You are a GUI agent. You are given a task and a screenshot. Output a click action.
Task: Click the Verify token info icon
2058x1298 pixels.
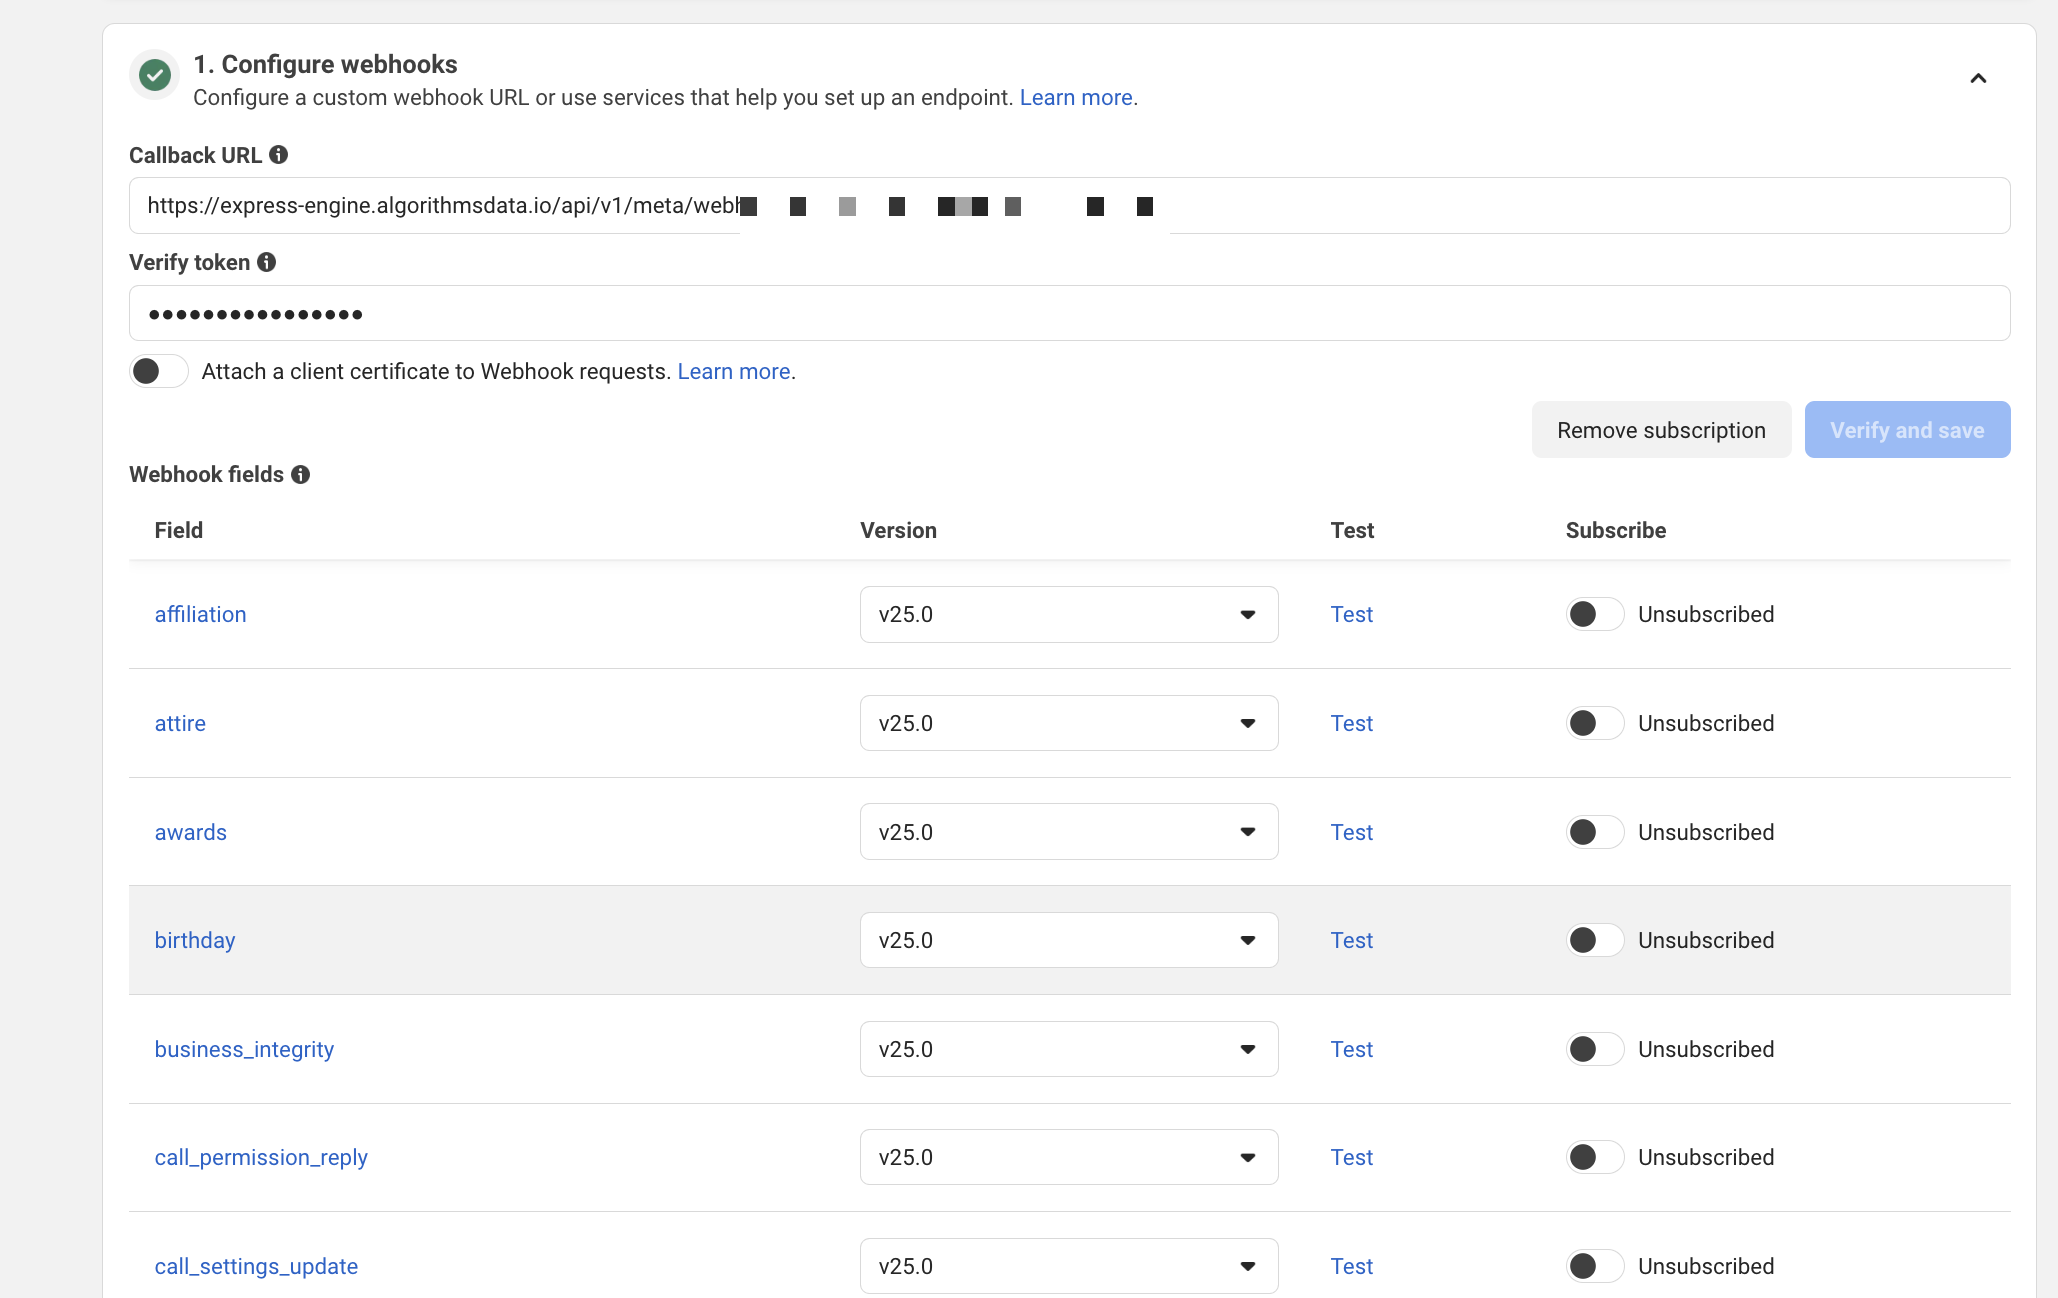[267, 262]
